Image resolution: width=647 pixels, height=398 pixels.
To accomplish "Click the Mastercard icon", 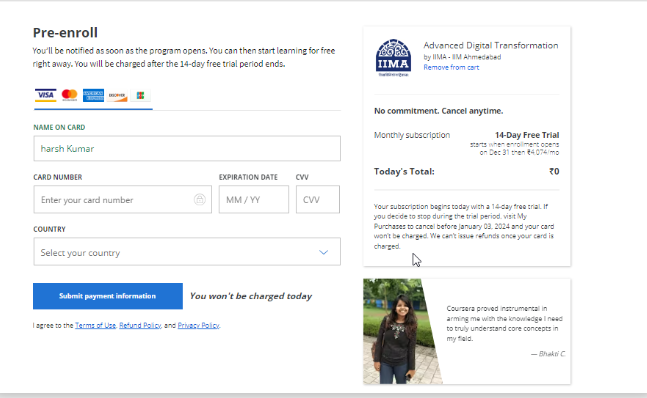I will (69, 95).
